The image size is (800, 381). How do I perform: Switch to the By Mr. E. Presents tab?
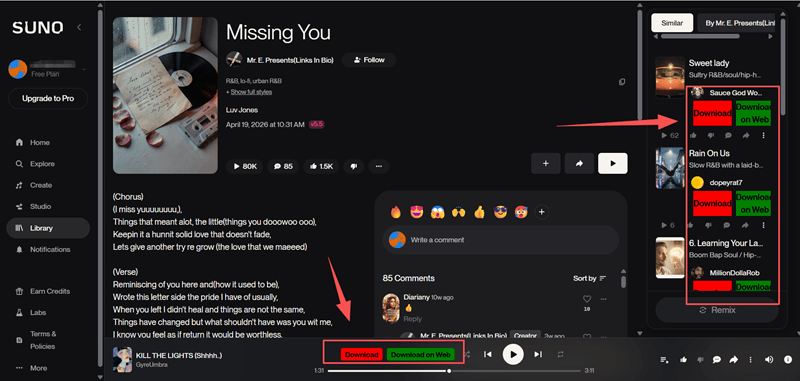pyautogui.click(x=736, y=23)
